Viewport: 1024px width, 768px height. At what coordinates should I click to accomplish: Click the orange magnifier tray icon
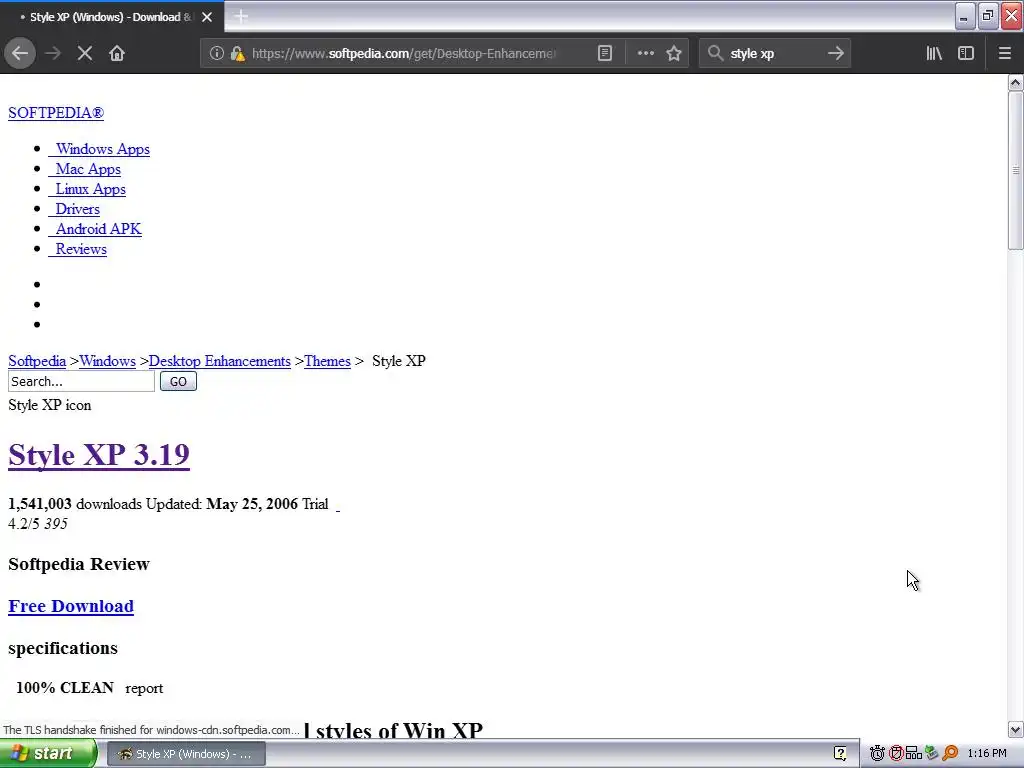click(950, 754)
